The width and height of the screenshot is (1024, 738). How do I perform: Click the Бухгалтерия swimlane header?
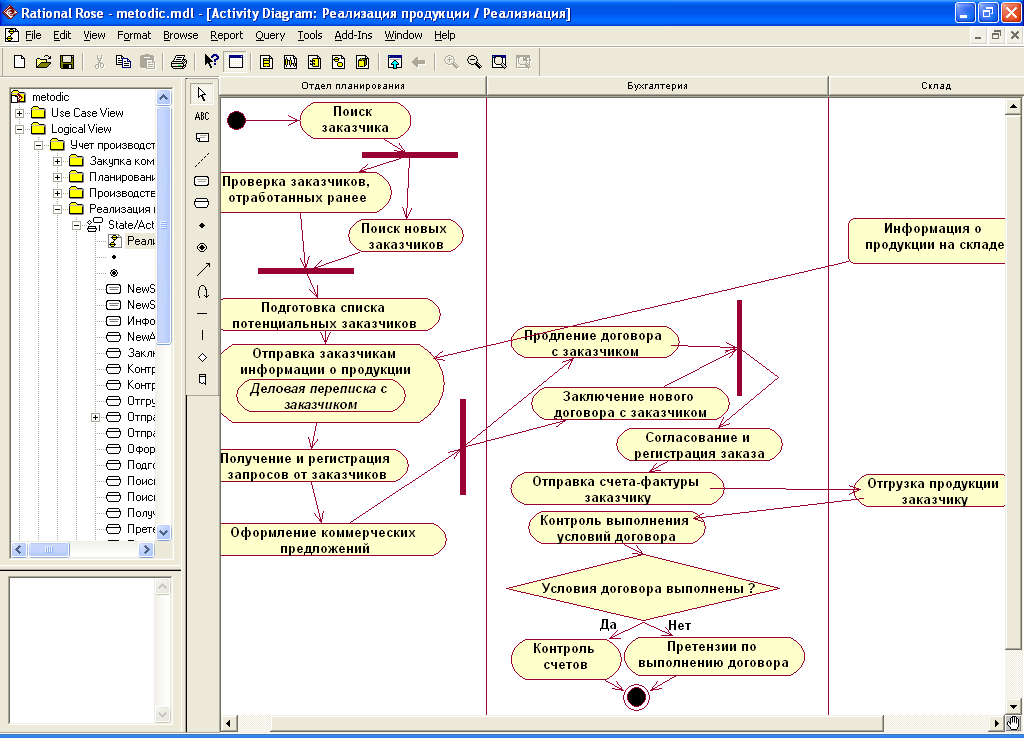[657, 86]
